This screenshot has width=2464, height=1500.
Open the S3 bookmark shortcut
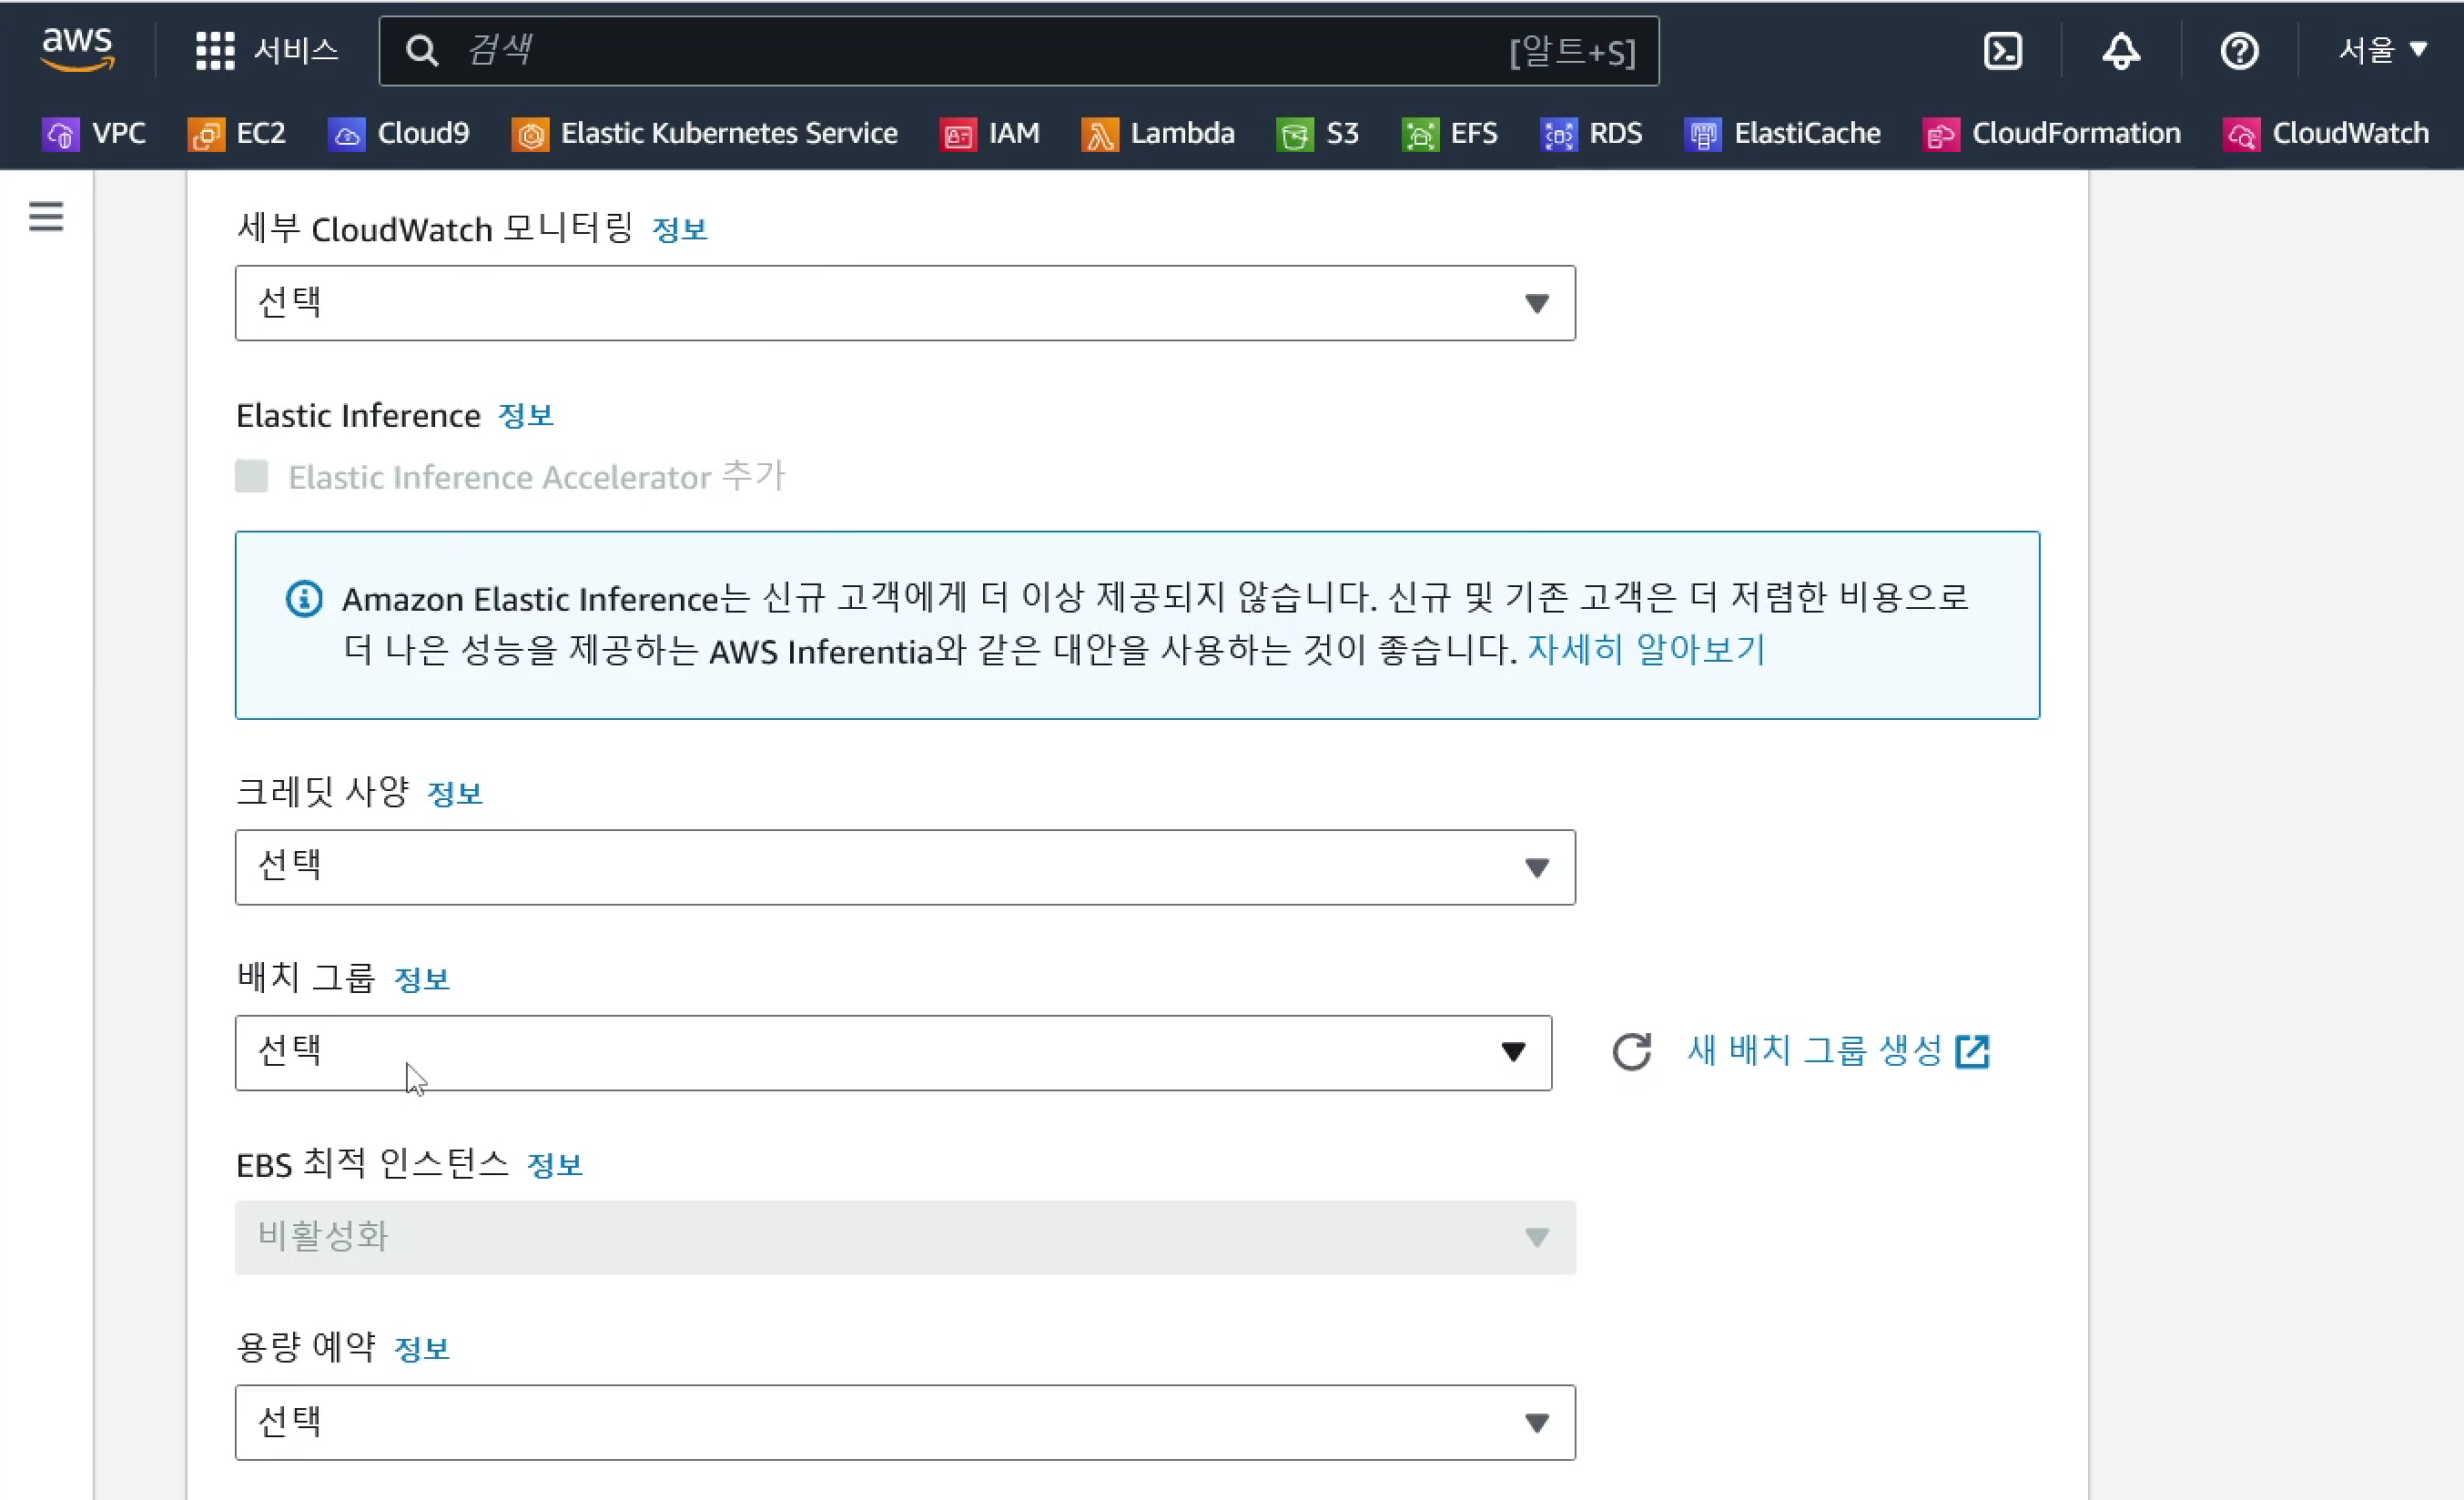click(x=1318, y=134)
